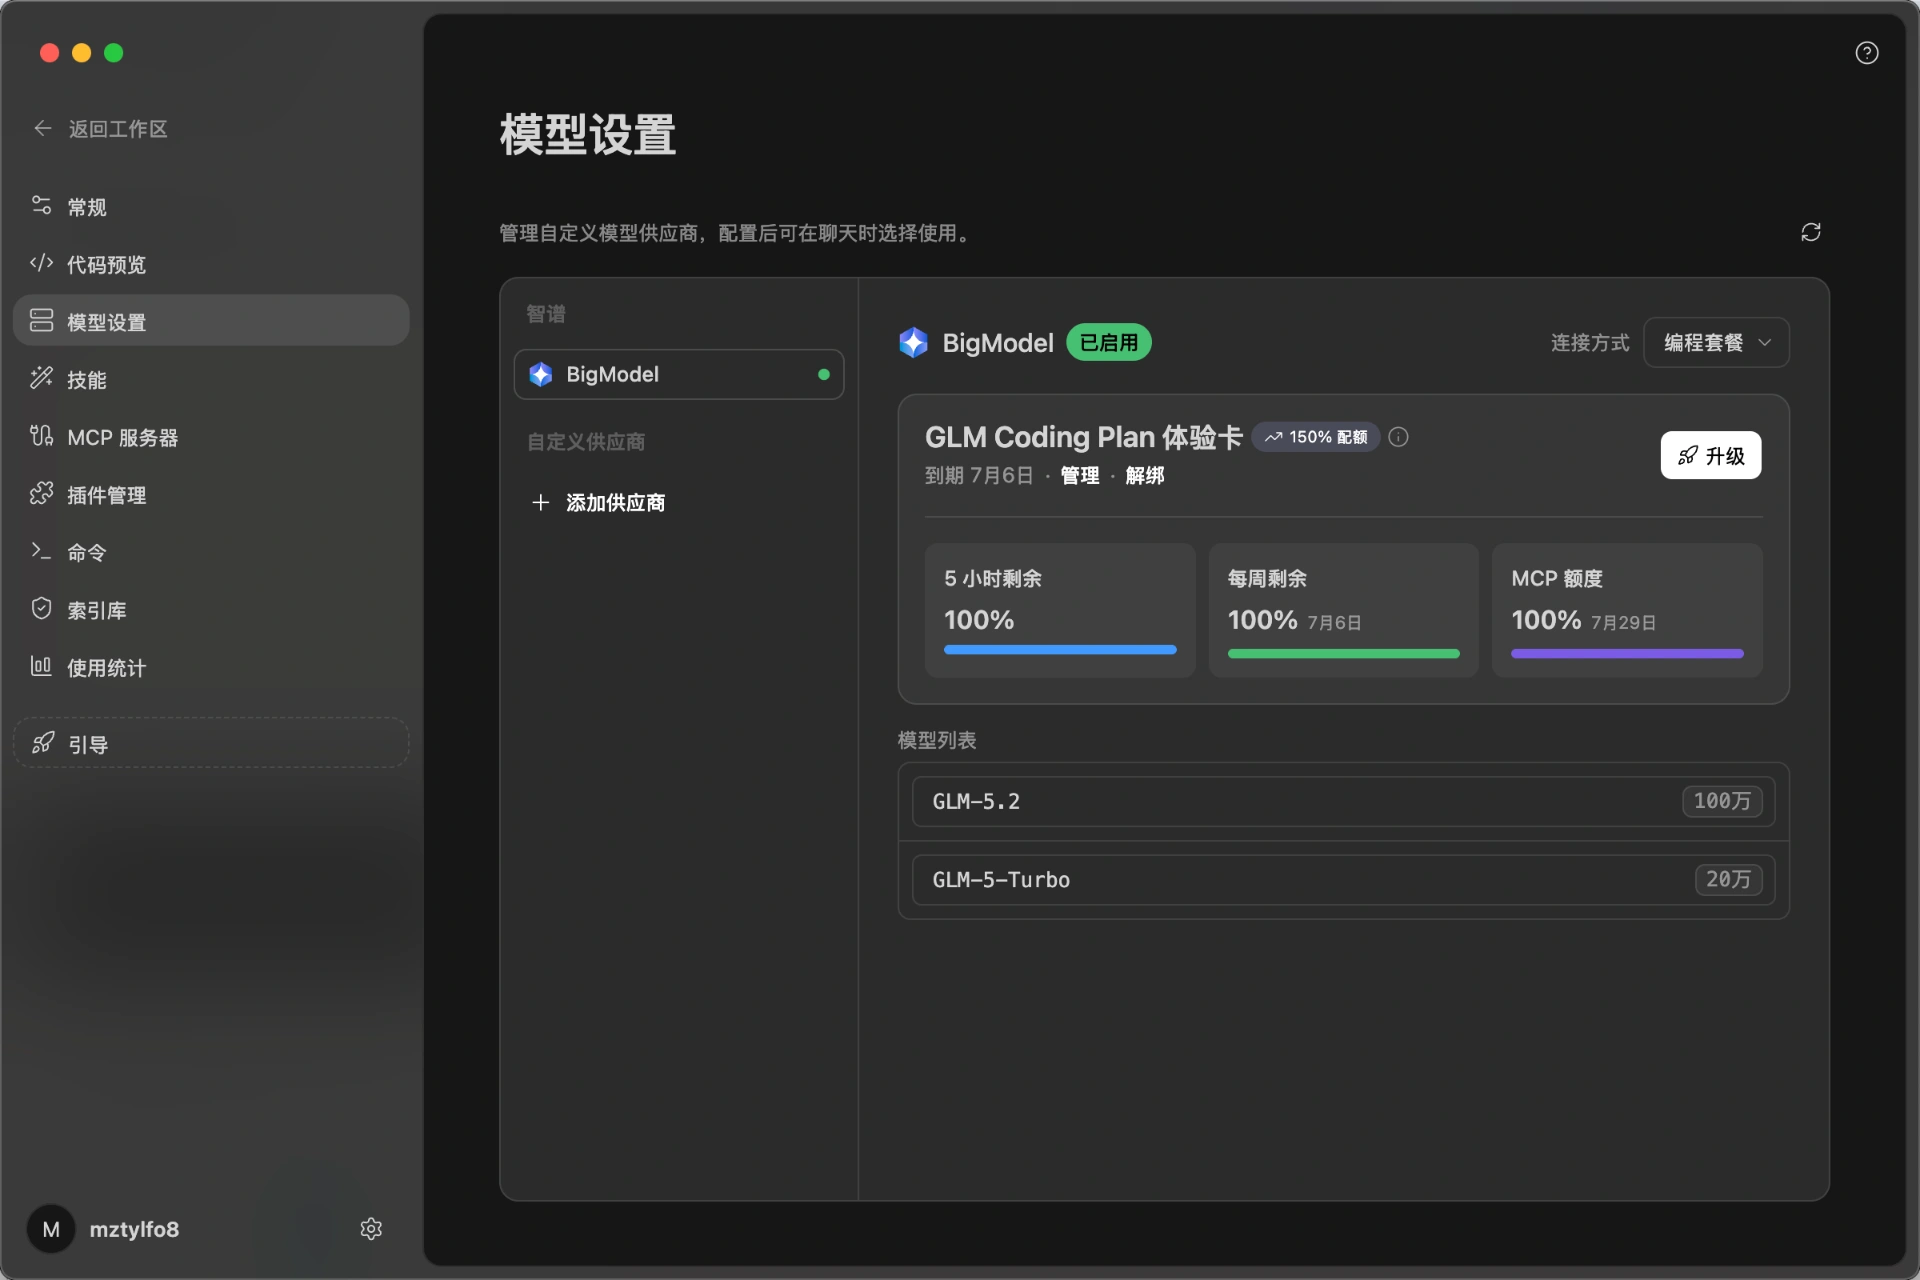Click the help question mark icon
Screen dimensions: 1920x1280
click(1866, 53)
